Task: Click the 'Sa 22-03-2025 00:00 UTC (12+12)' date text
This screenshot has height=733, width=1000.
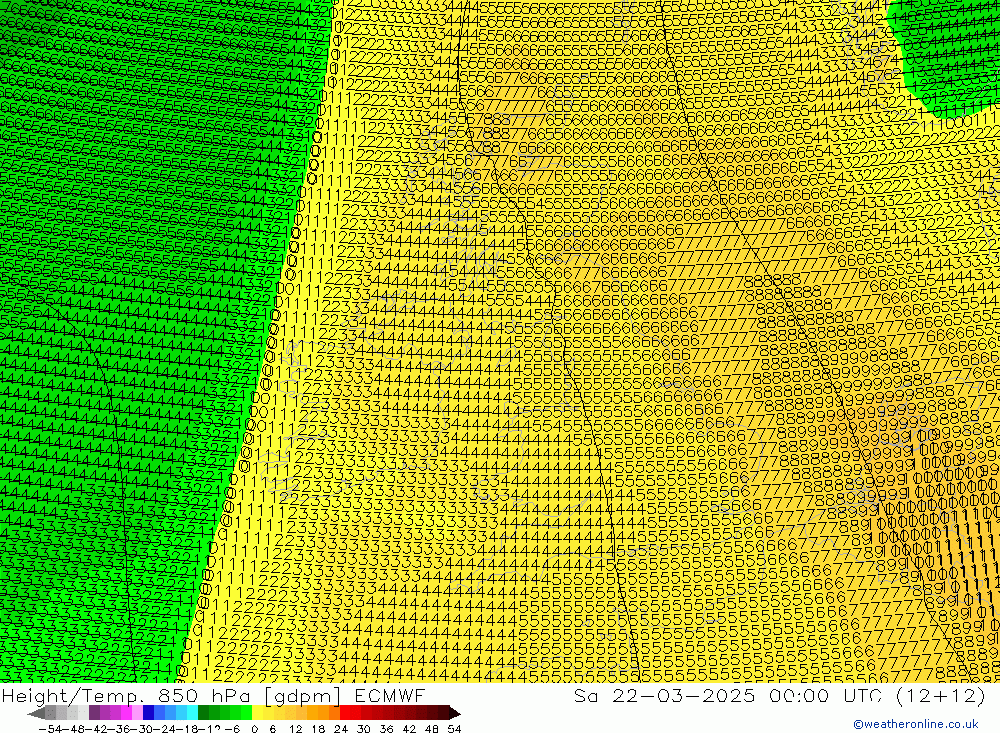Action: click(779, 695)
